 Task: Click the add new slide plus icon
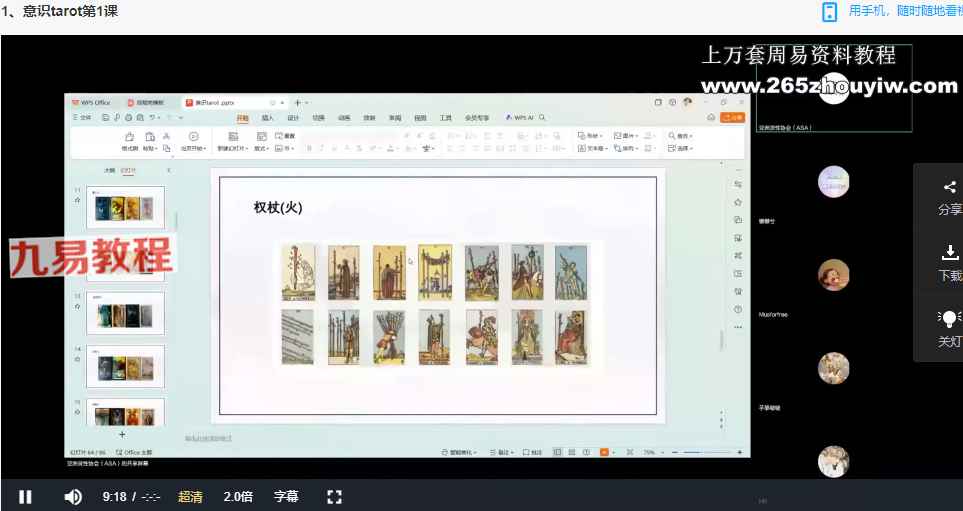(x=122, y=435)
